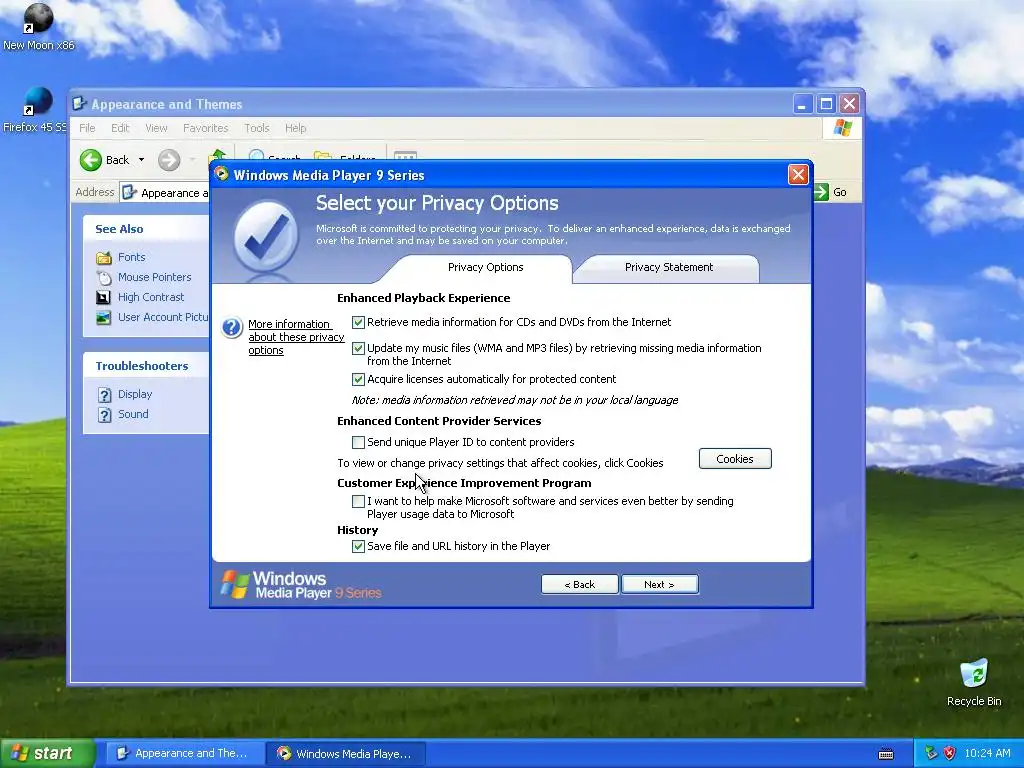This screenshot has height=768, width=1024.
Task: Open More information about these privacy options link
Action: 296,337
